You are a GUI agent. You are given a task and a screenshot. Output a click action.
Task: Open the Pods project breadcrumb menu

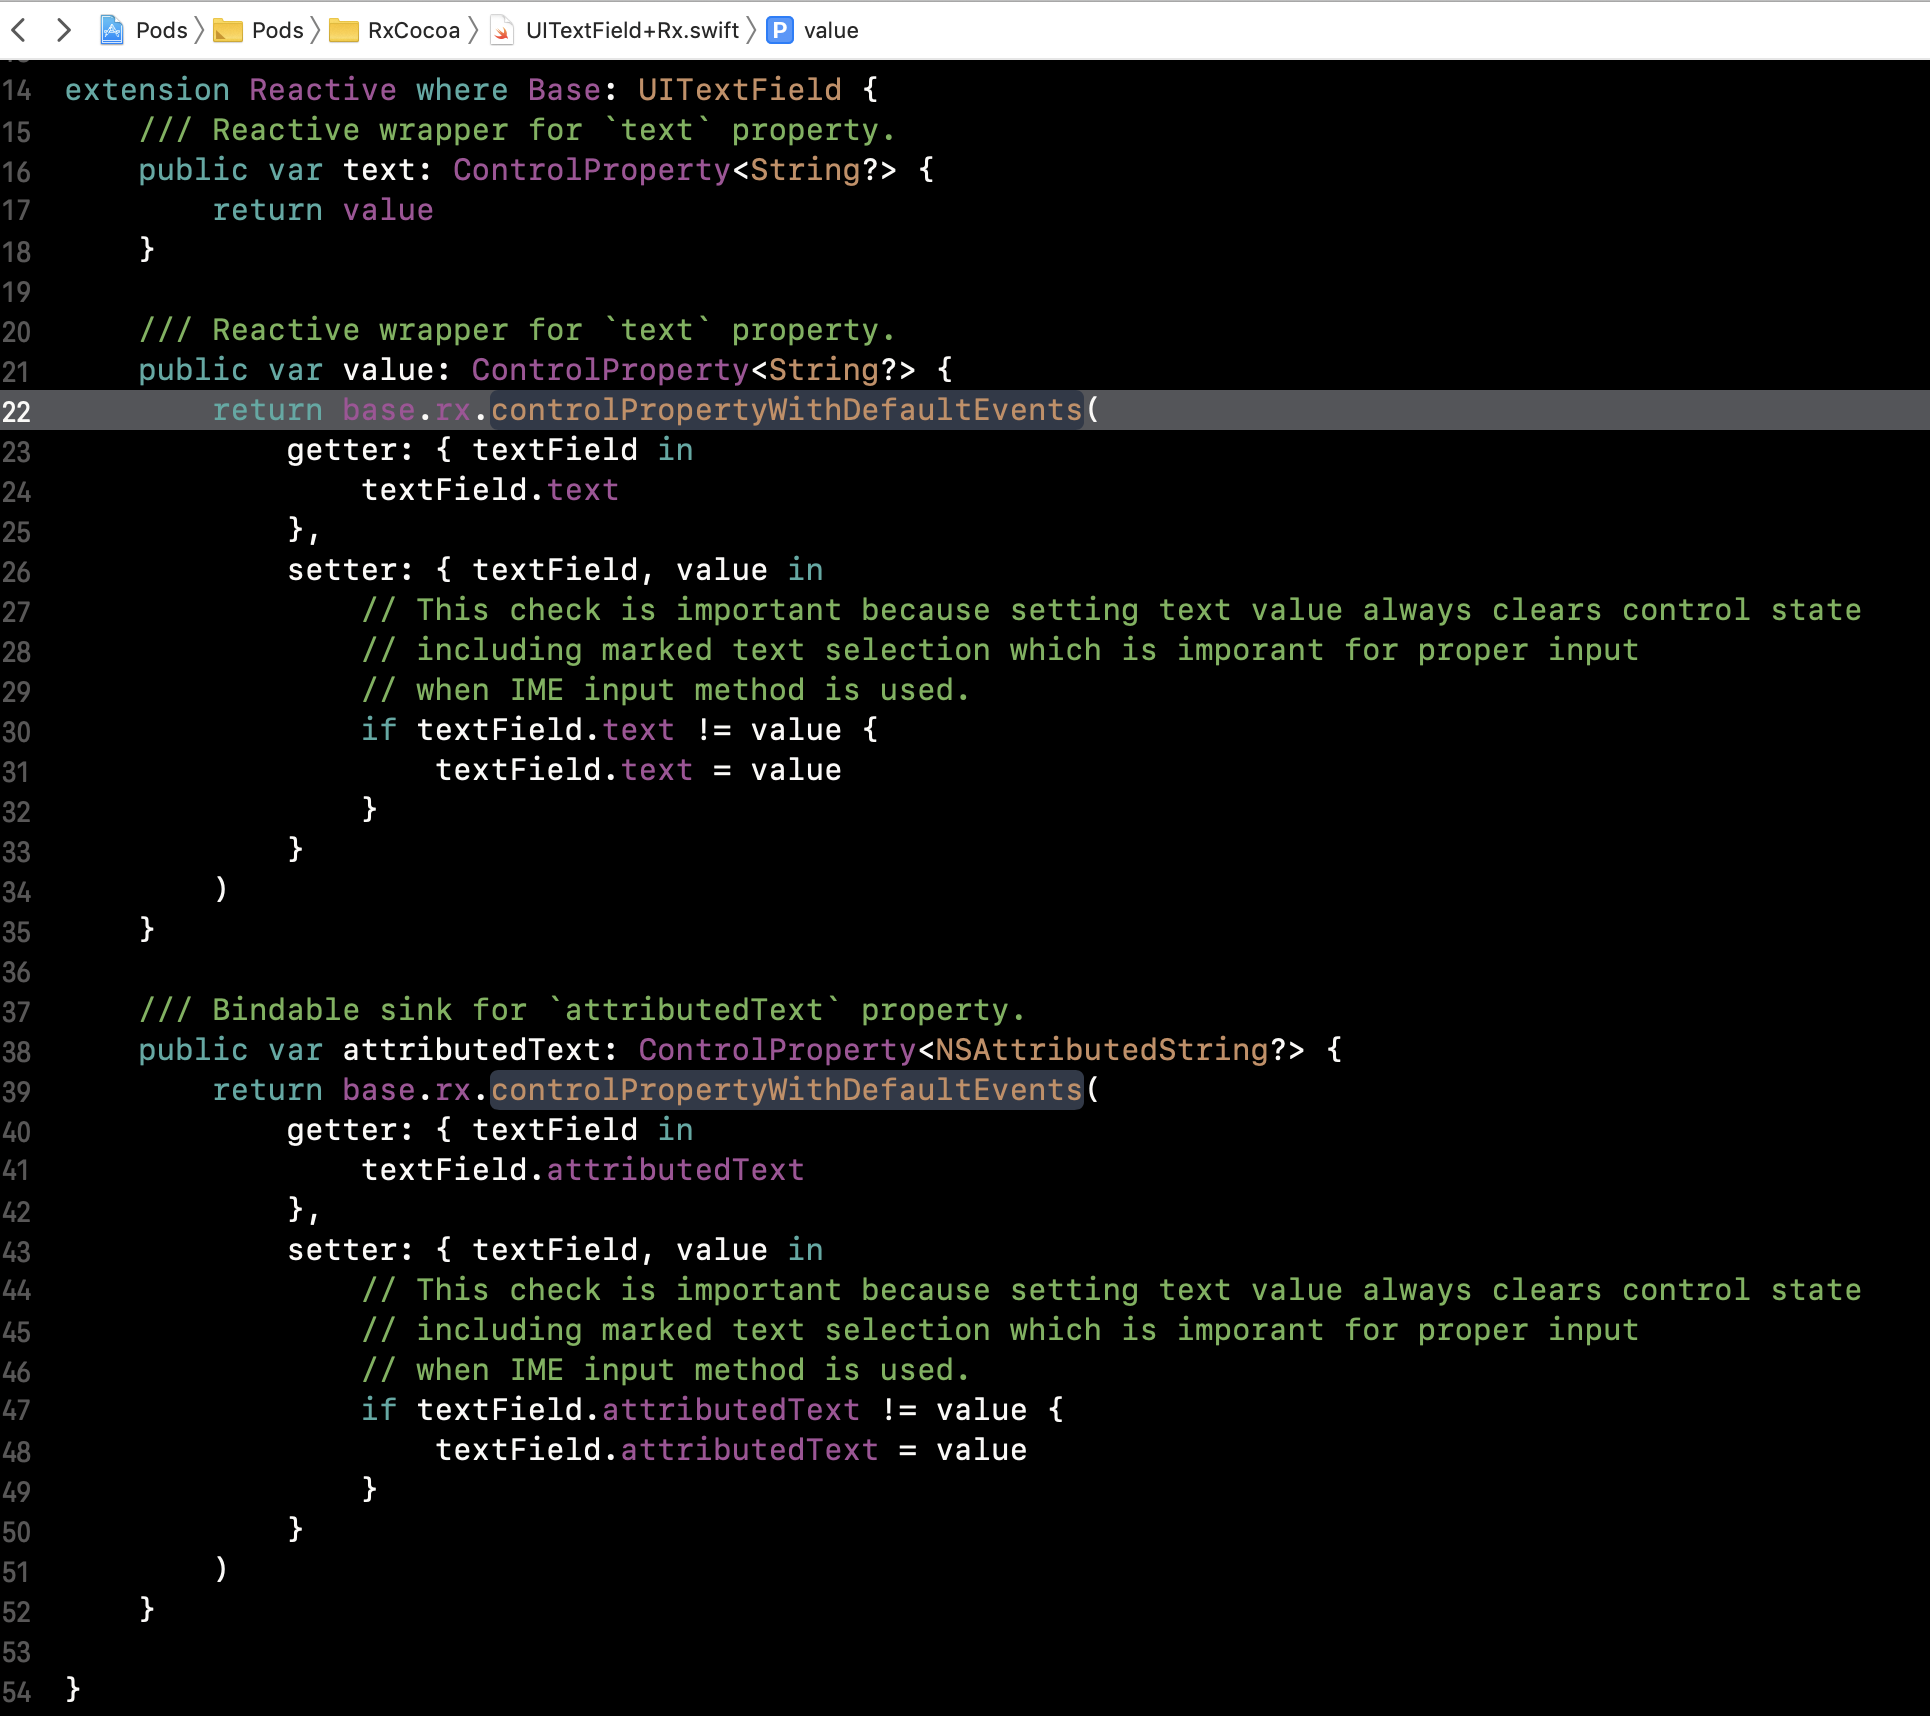click(x=161, y=30)
